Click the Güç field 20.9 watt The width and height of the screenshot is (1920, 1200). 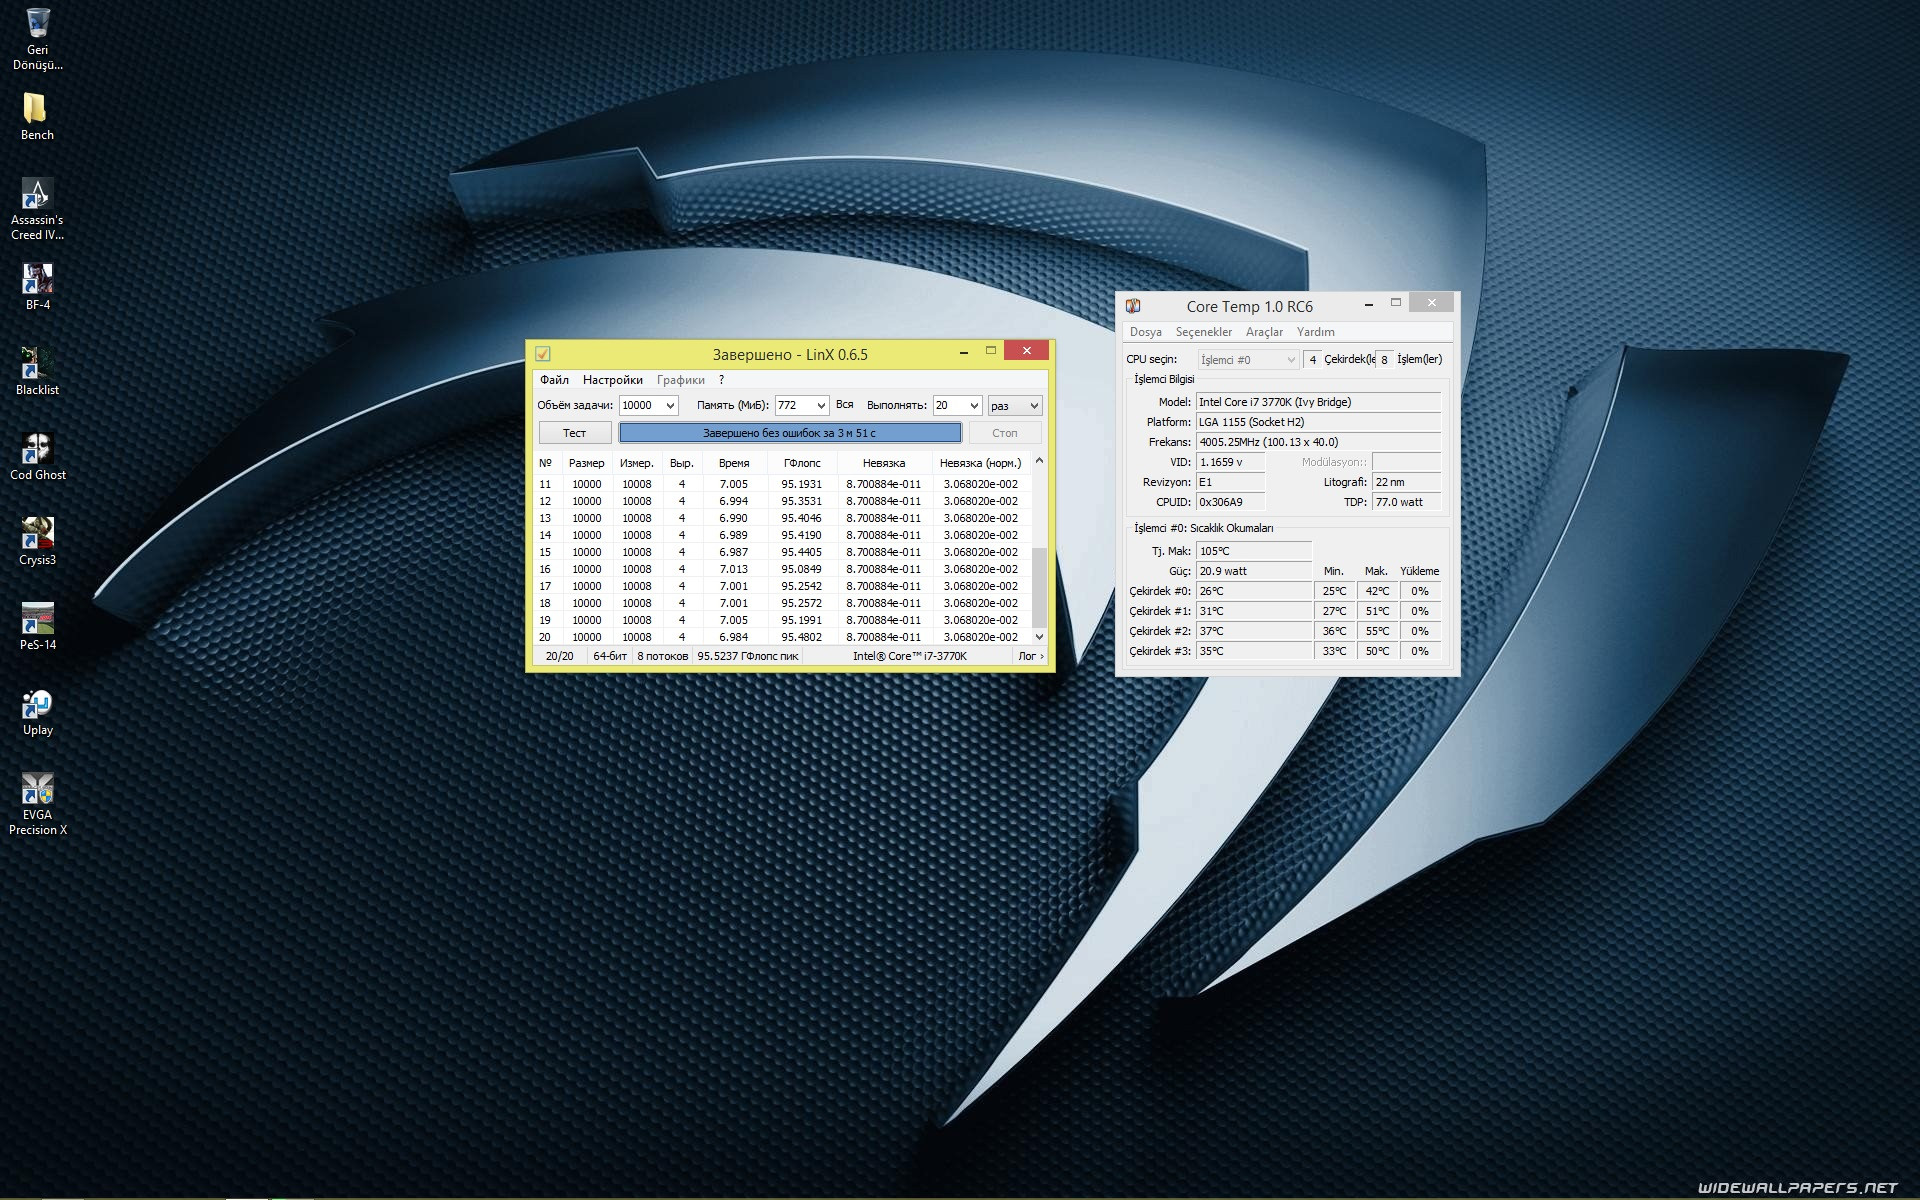pos(1254,571)
